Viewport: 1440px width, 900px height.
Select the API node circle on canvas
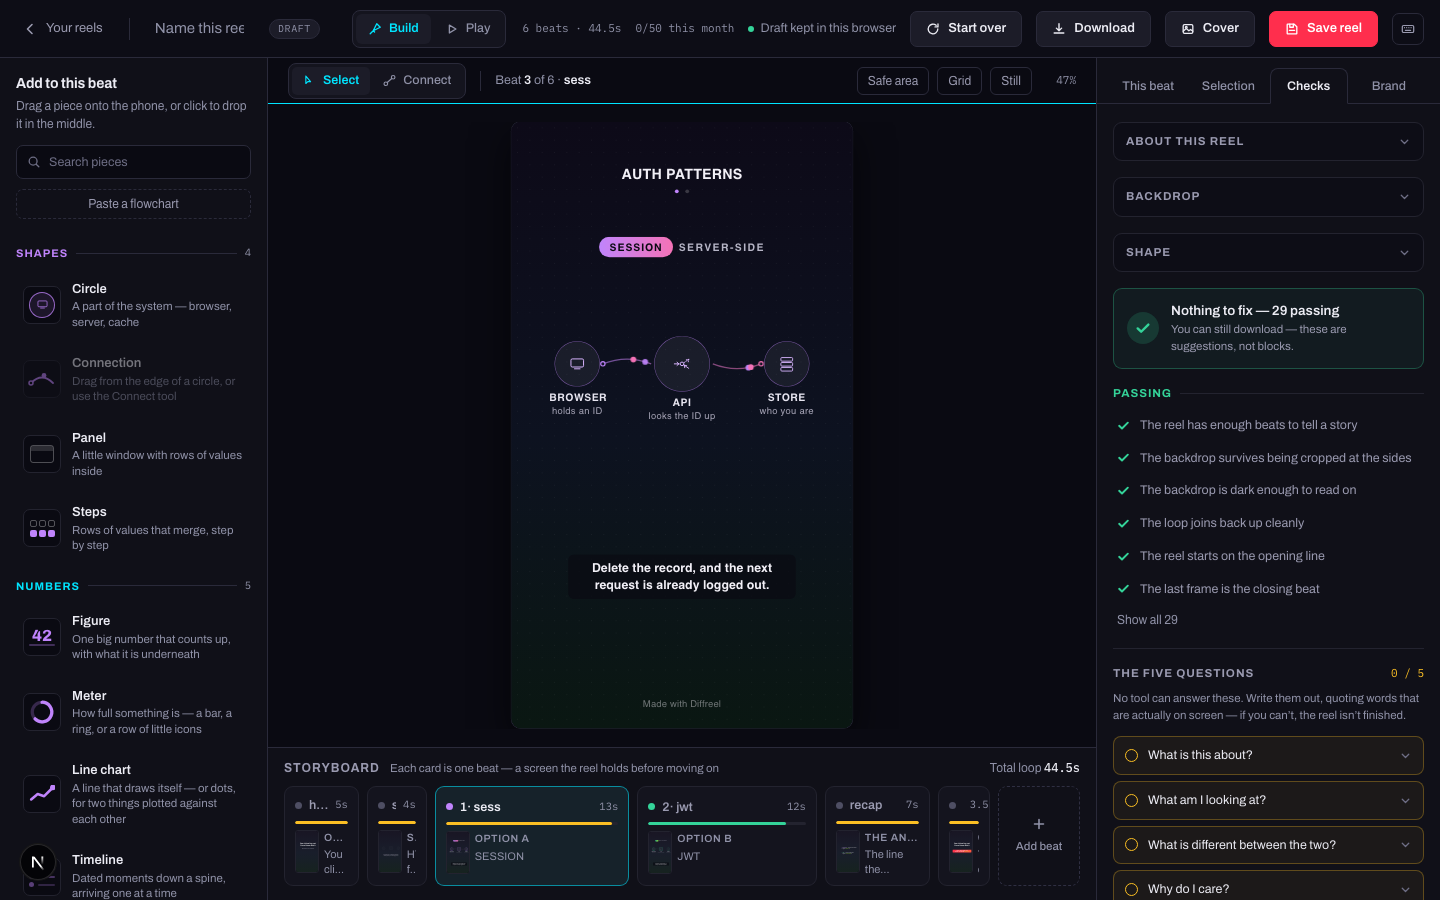682,364
